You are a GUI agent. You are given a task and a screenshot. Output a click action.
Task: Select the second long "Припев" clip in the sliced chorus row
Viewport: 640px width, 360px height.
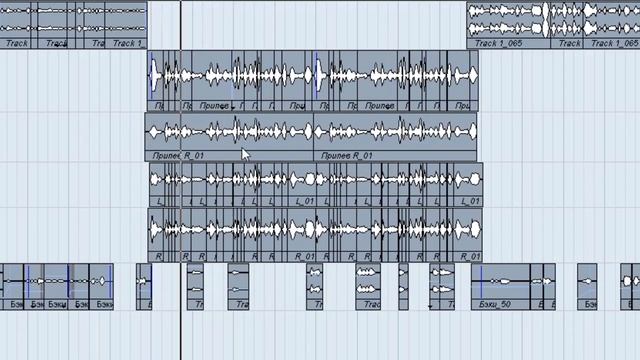(x=377, y=80)
